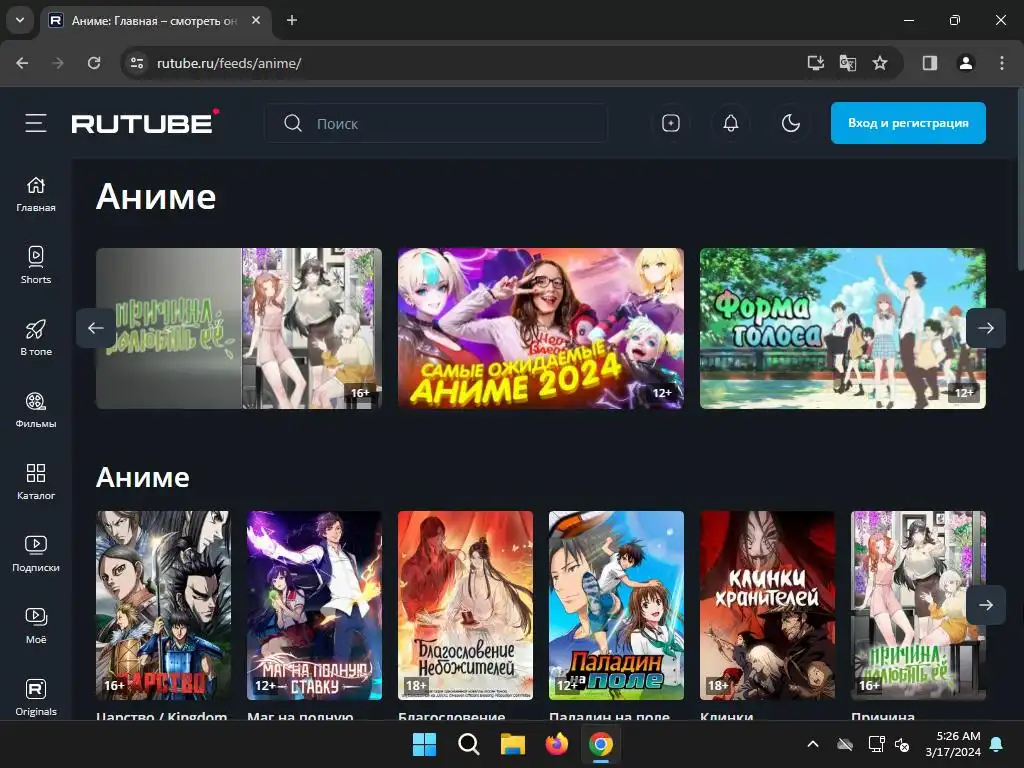Toggle dark theme moon icon
This screenshot has height=768, width=1024.
[x=791, y=123]
